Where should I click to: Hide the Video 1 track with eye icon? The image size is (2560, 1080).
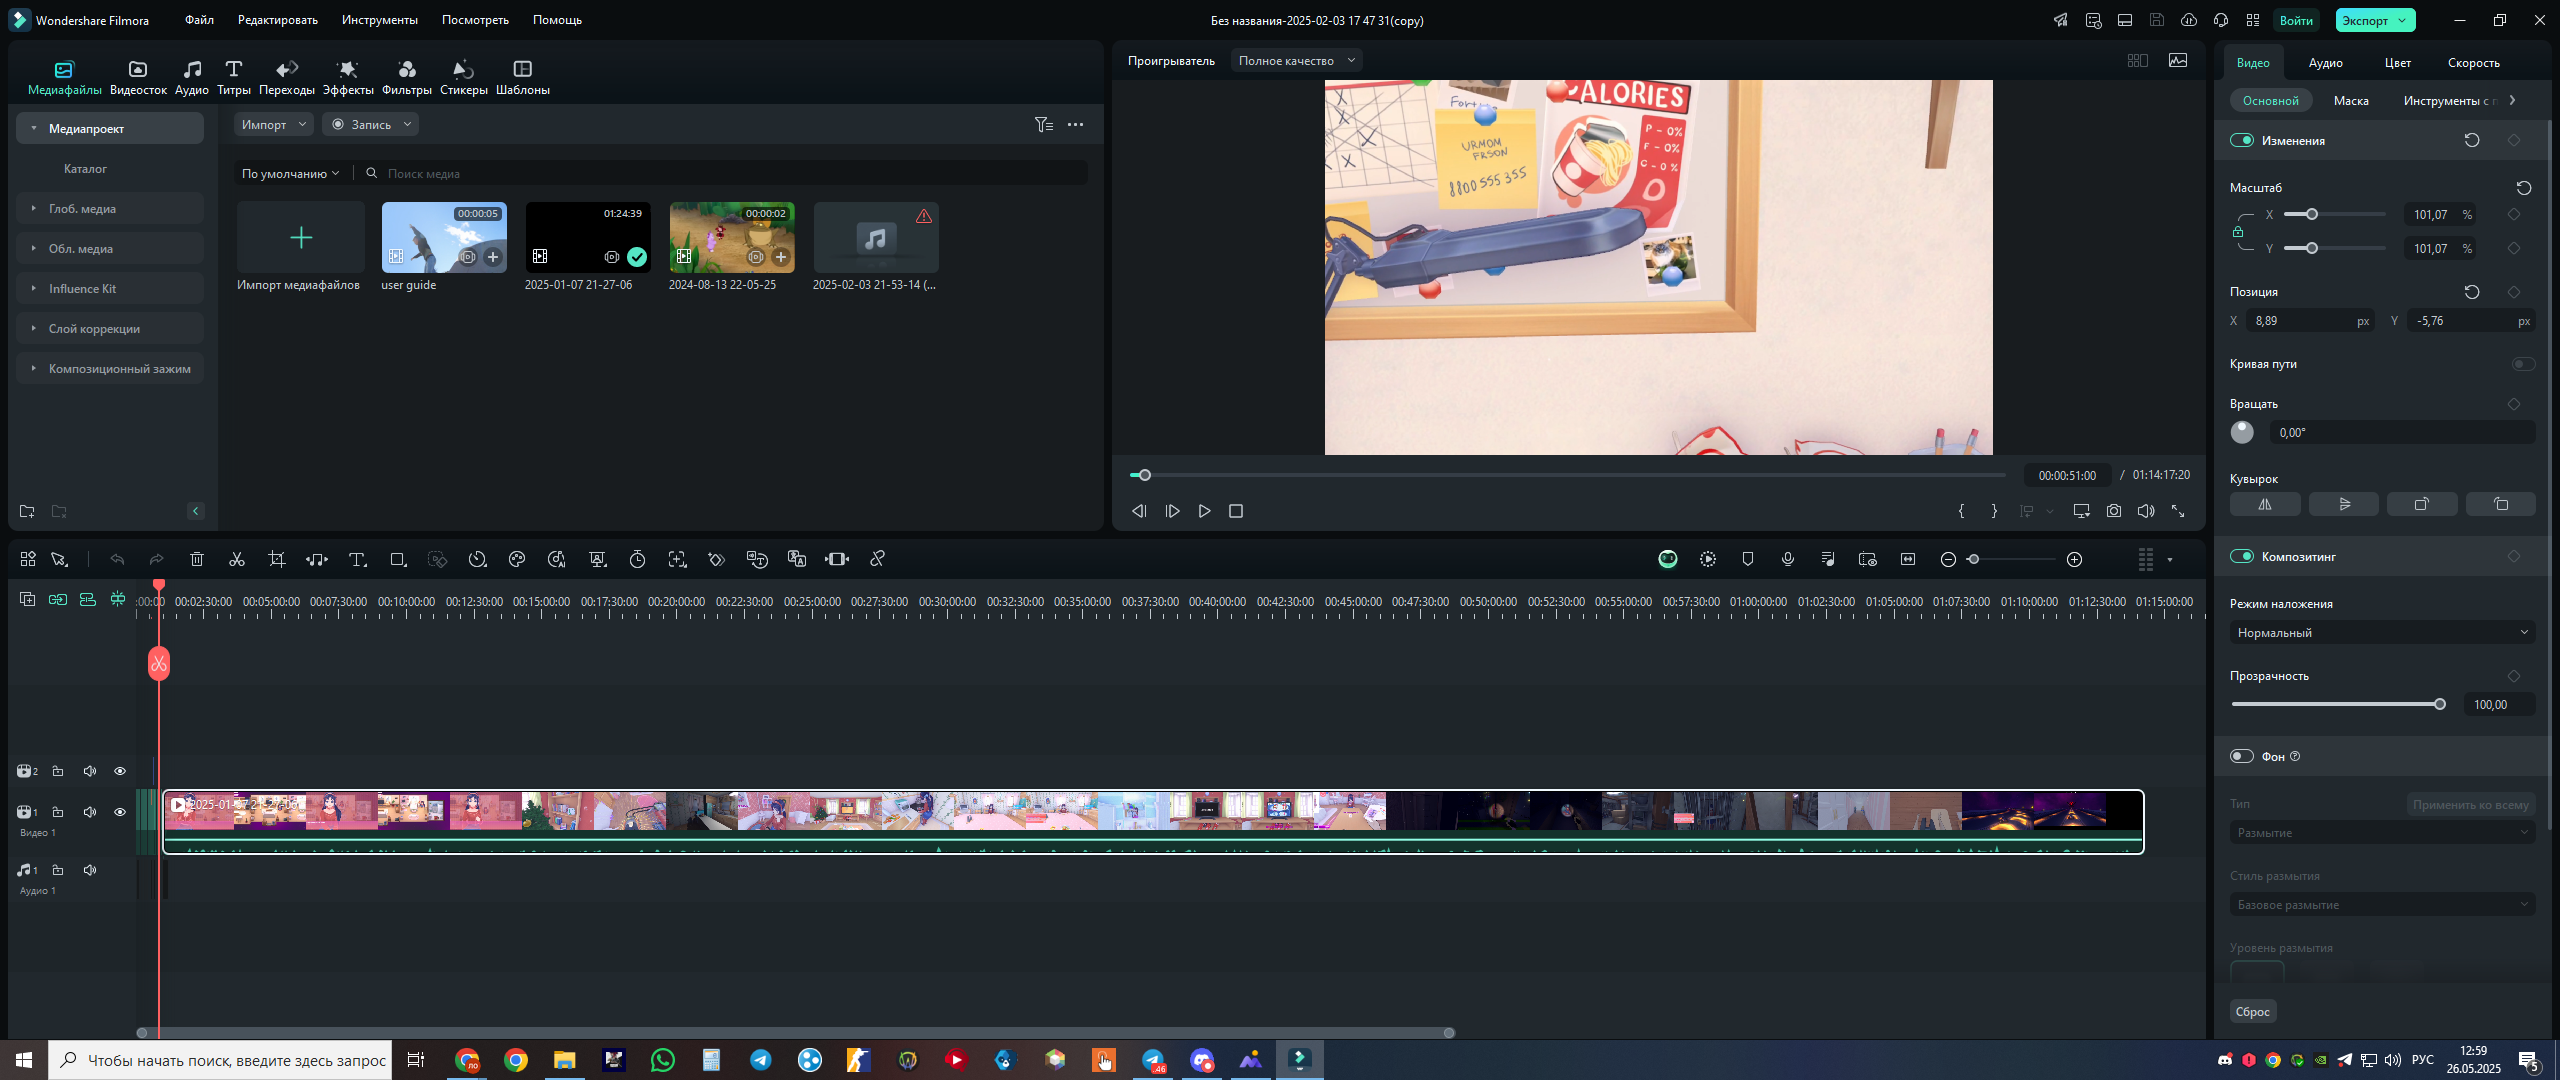[120, 812]
